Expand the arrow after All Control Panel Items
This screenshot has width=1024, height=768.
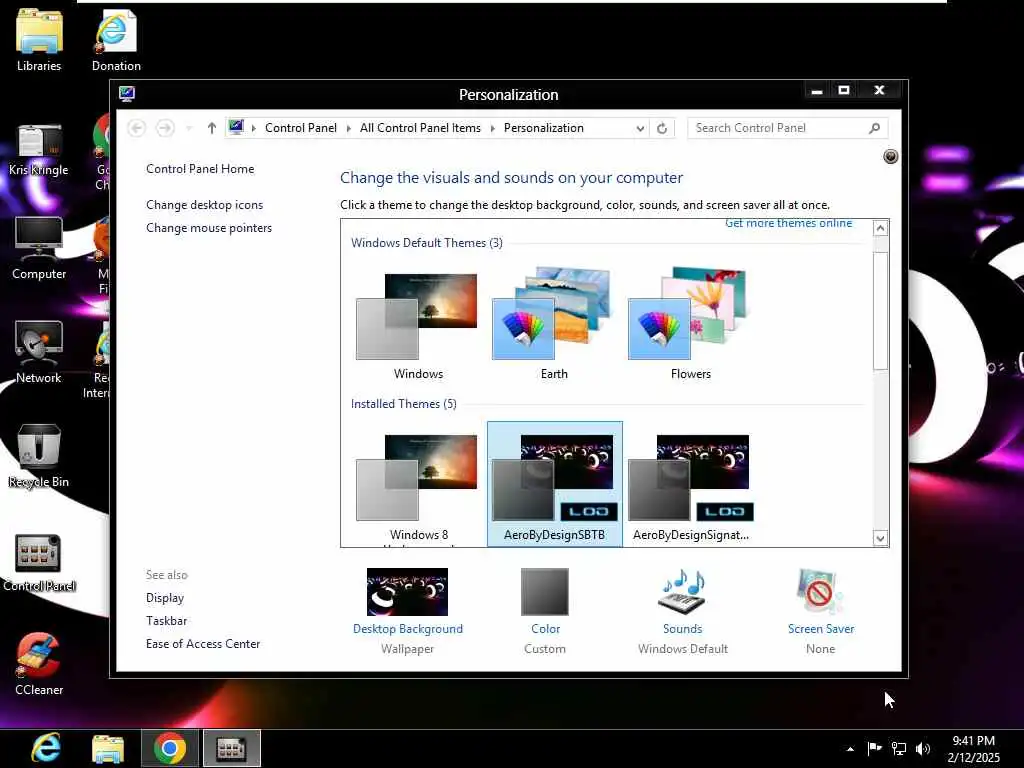pos(492,128)
